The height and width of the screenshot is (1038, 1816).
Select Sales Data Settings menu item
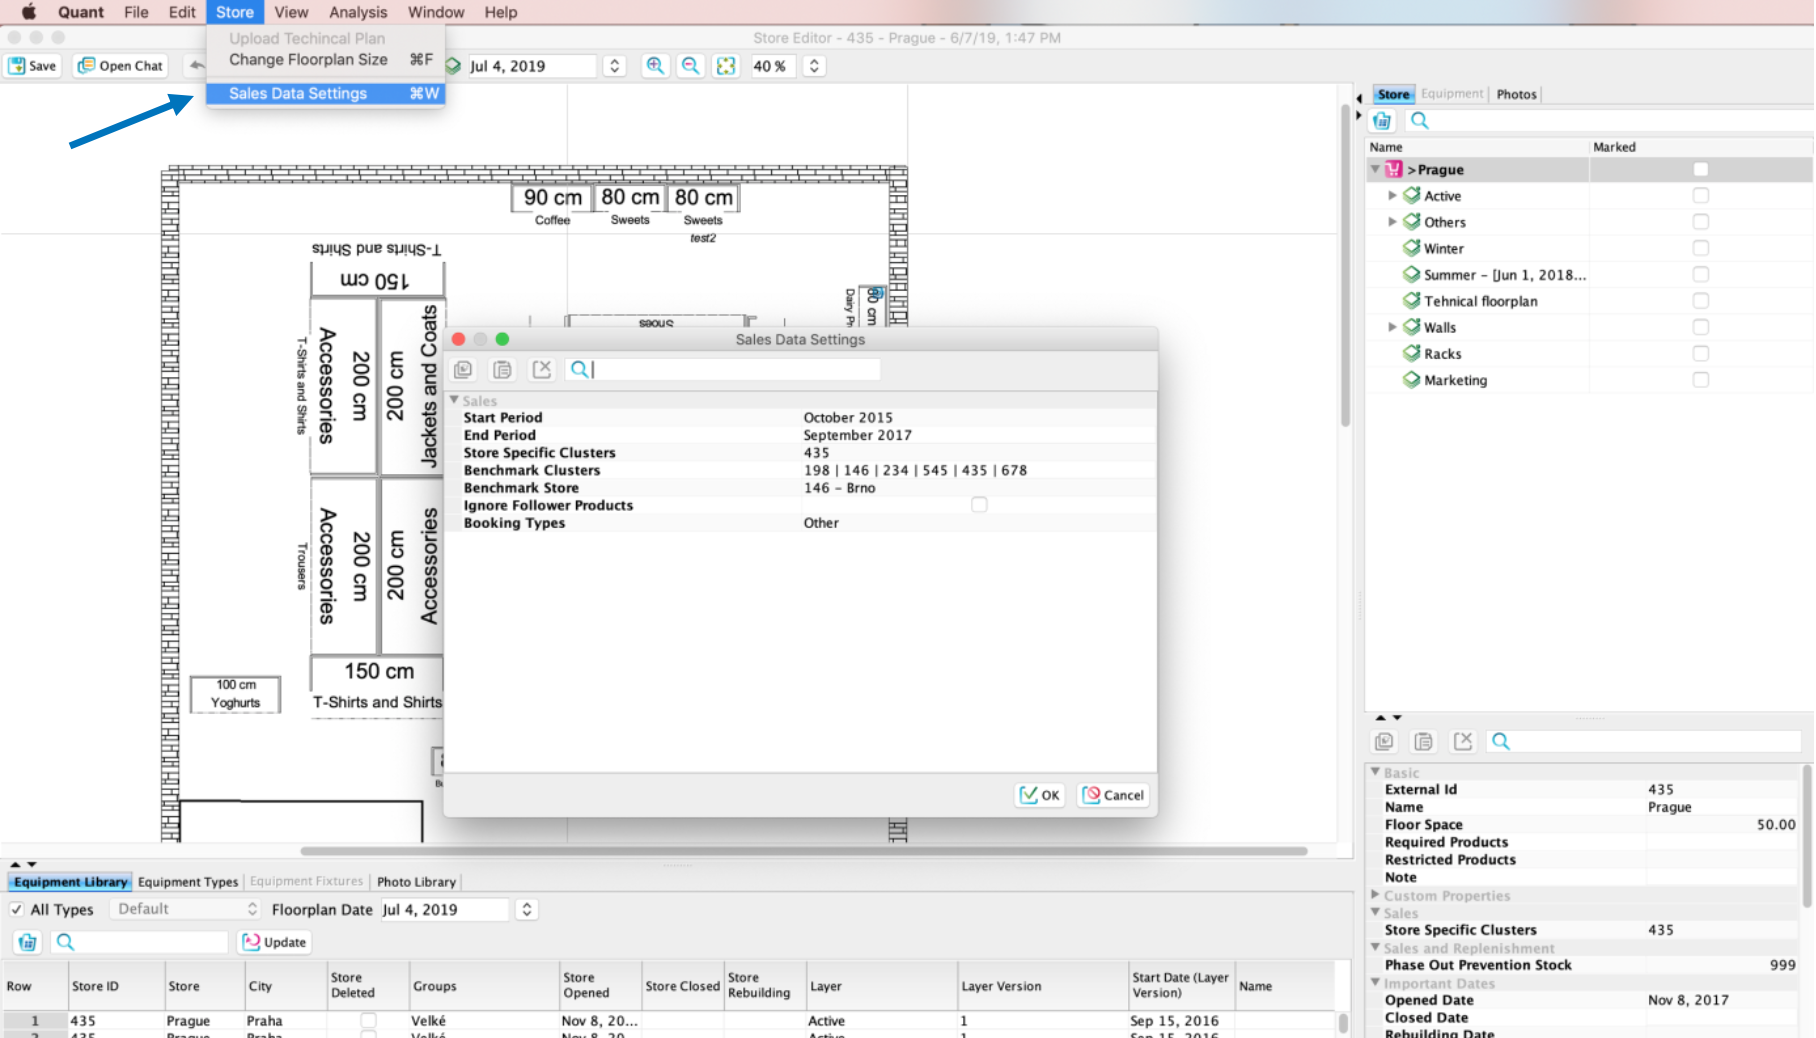326,94
